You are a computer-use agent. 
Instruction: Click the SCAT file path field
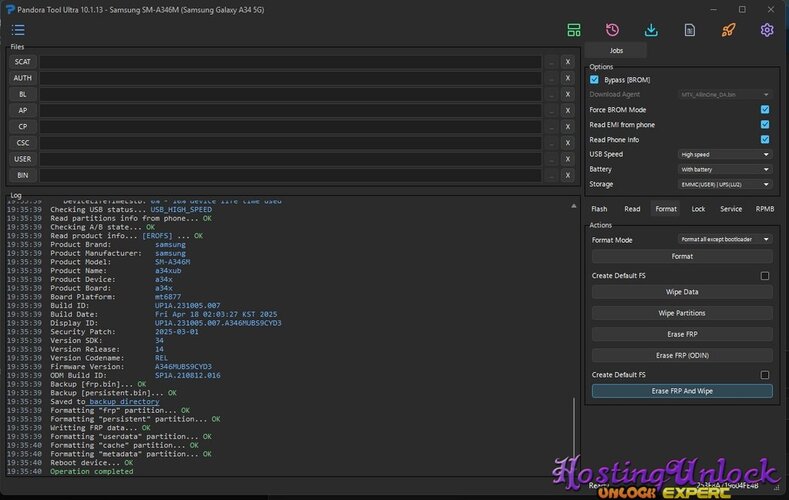pyautogui.click(x=290, y=62)
